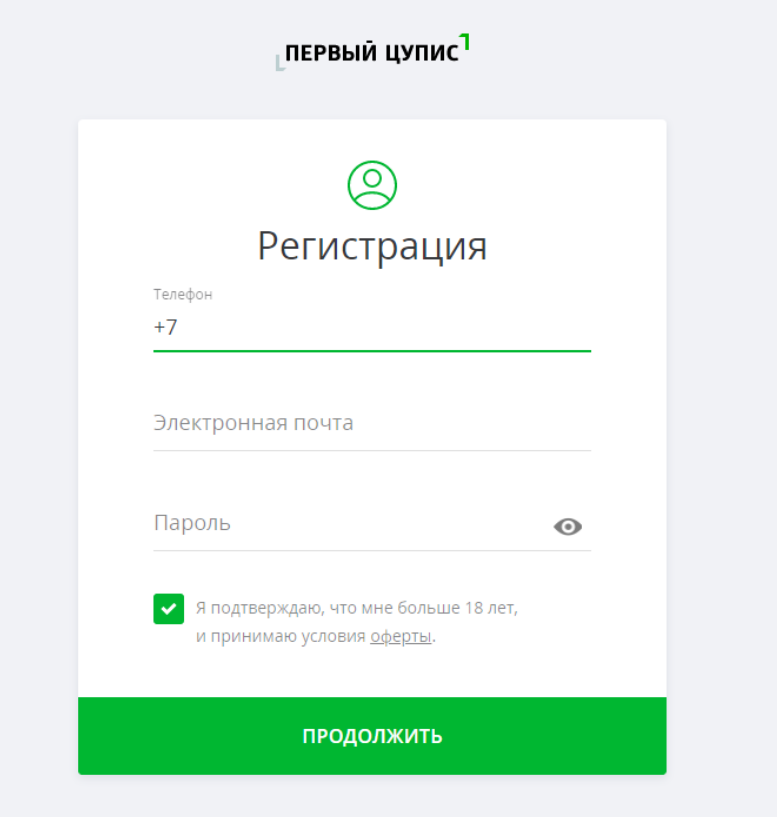777x817 pixels.
Task: Click the Первый ЦУПИС logo
Action: coord(373,52)
